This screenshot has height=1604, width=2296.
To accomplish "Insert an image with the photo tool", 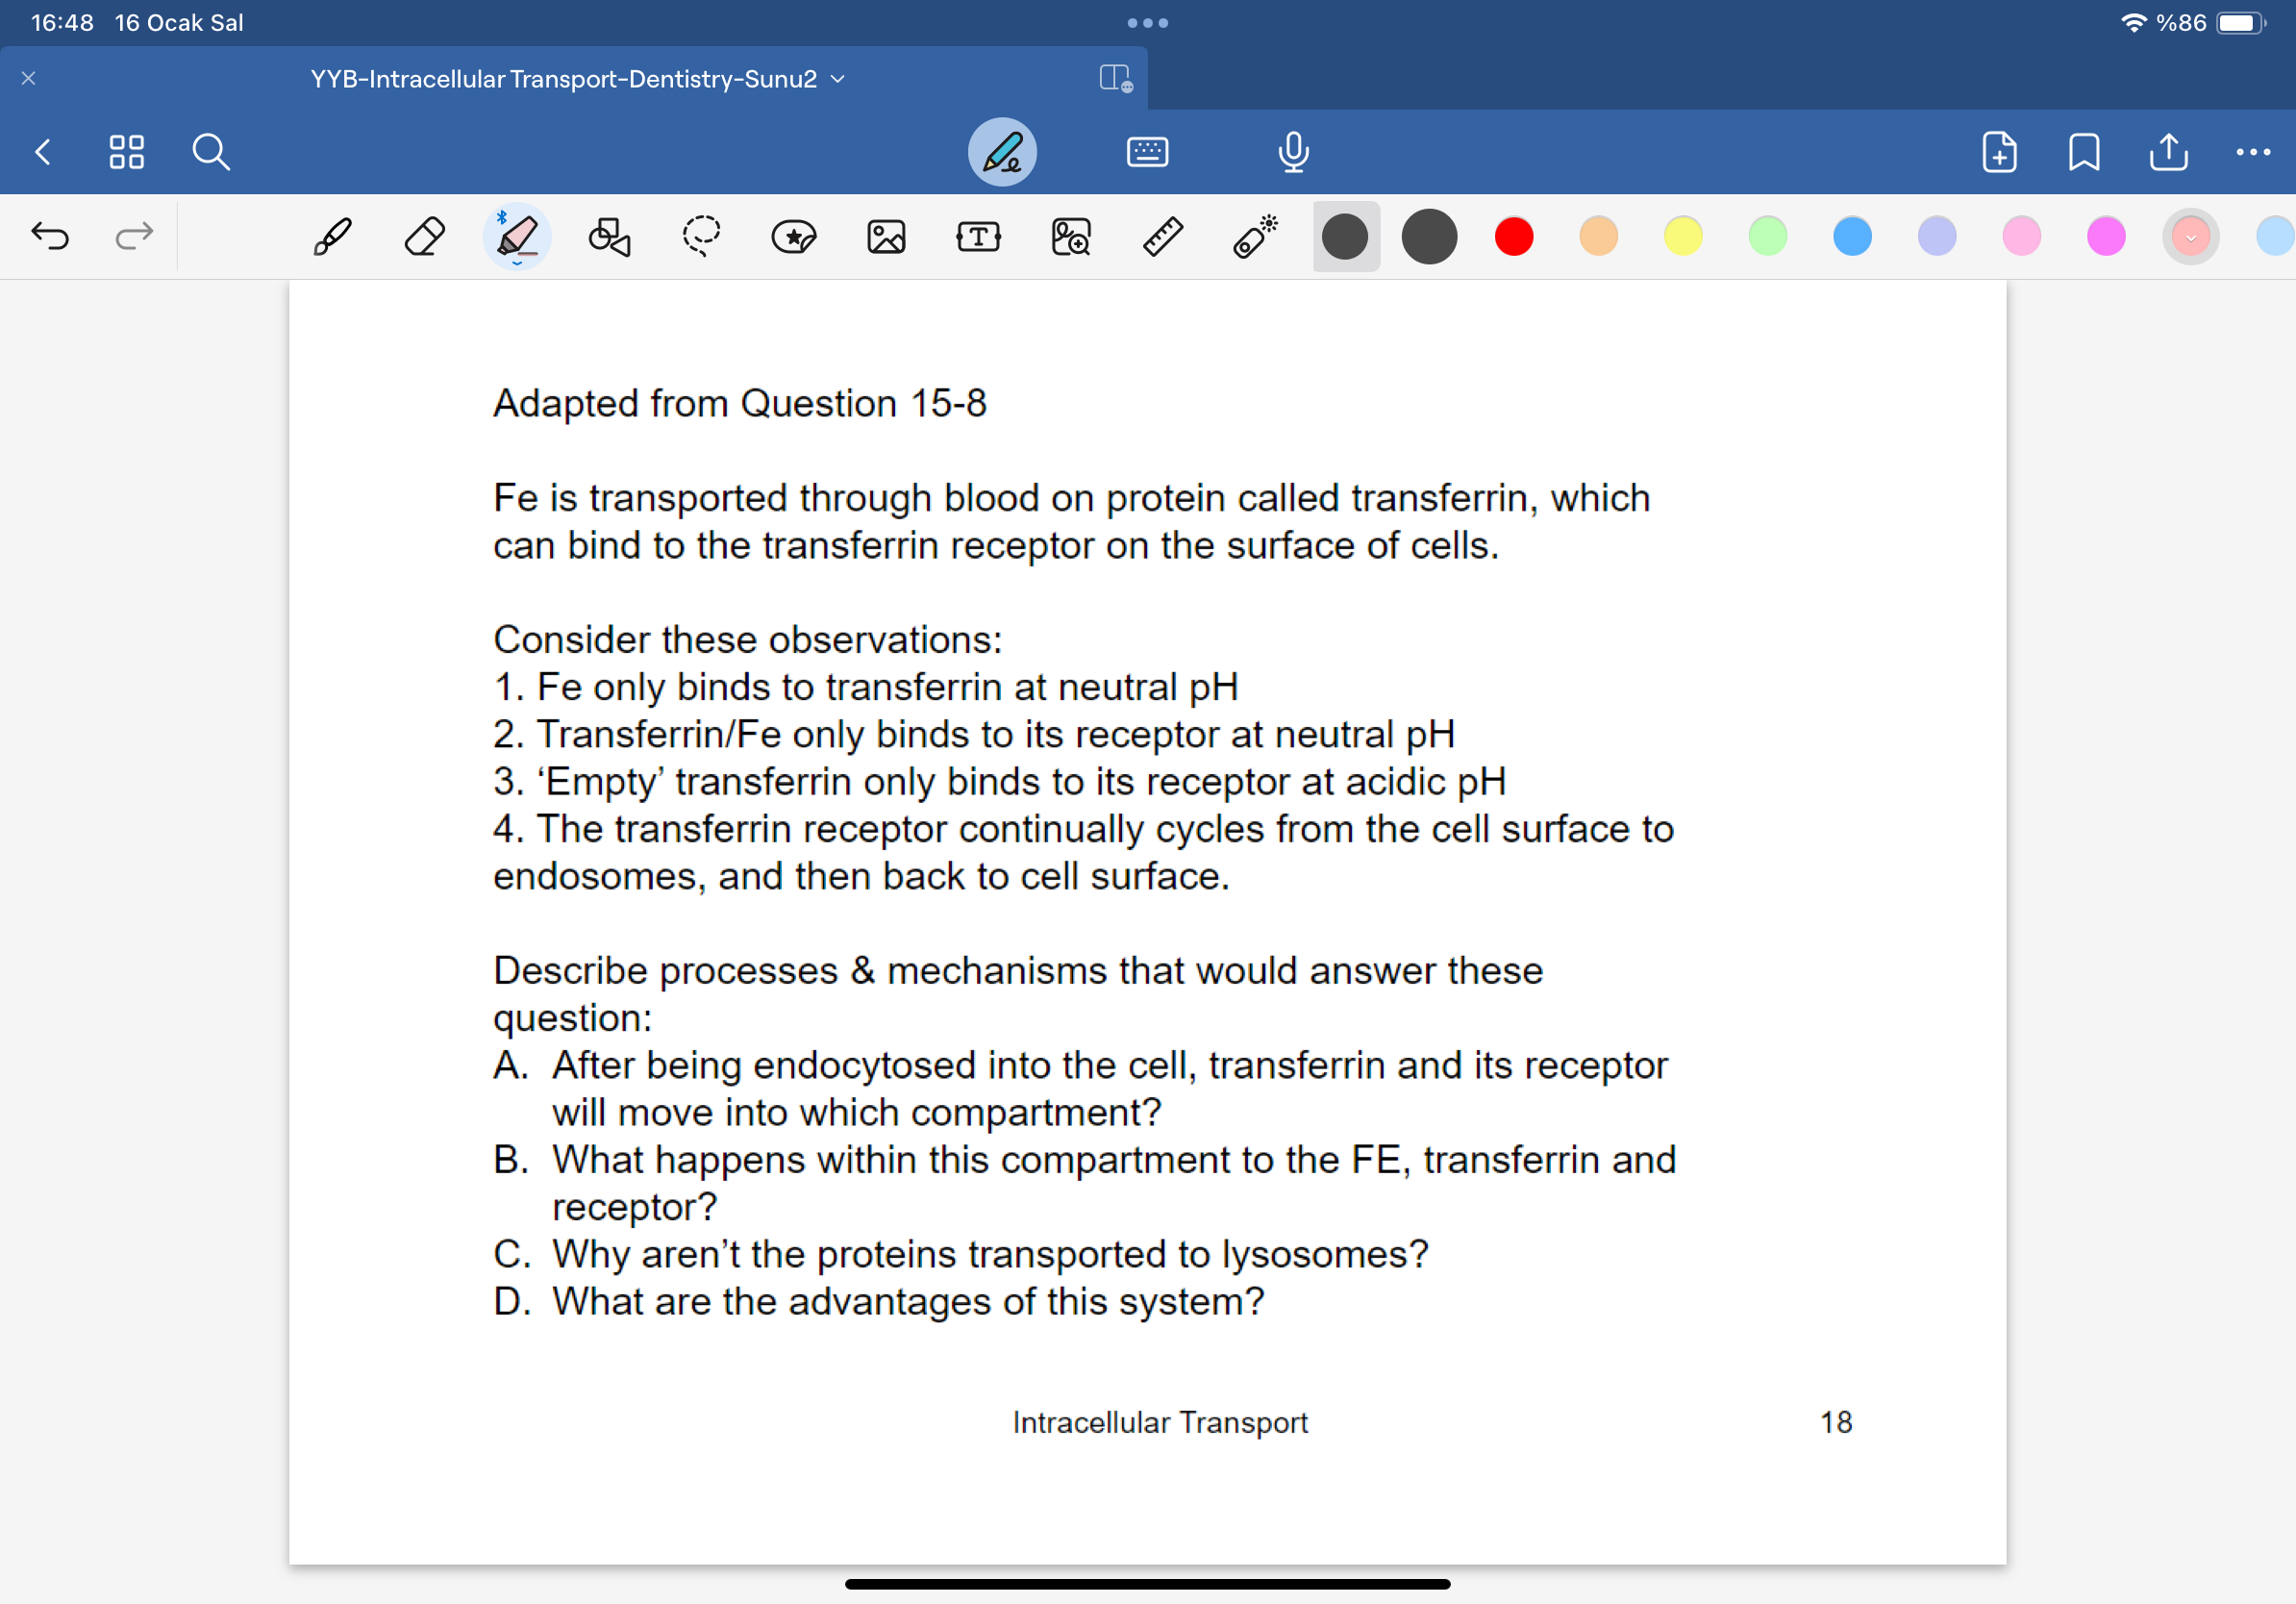I will pos(886,236).
